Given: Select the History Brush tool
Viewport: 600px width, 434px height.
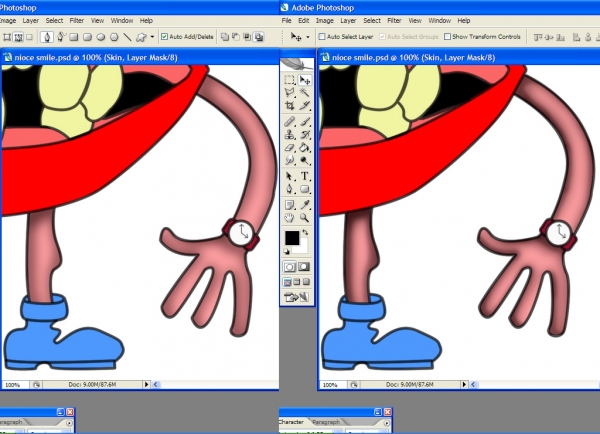Looking at the screenshot, I should (305, 134).
